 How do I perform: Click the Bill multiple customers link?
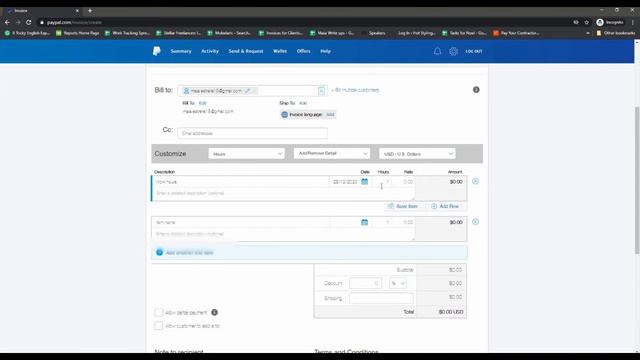point(355,90)
